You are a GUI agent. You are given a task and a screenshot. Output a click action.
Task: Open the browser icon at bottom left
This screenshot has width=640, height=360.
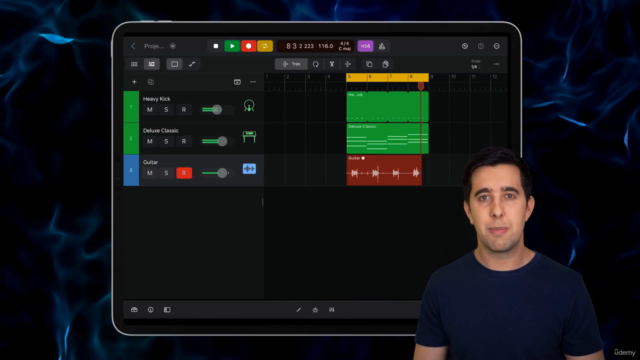tap(134, 310)
